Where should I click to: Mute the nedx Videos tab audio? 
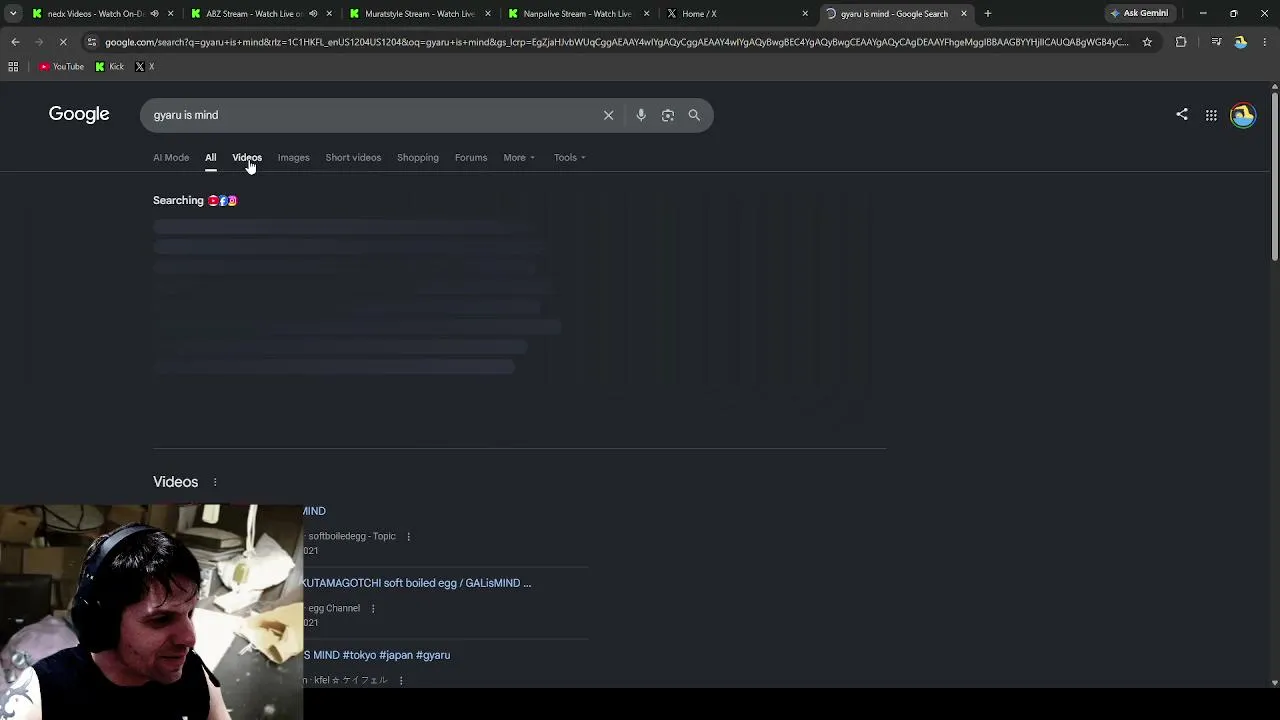[x=154, y=14]
